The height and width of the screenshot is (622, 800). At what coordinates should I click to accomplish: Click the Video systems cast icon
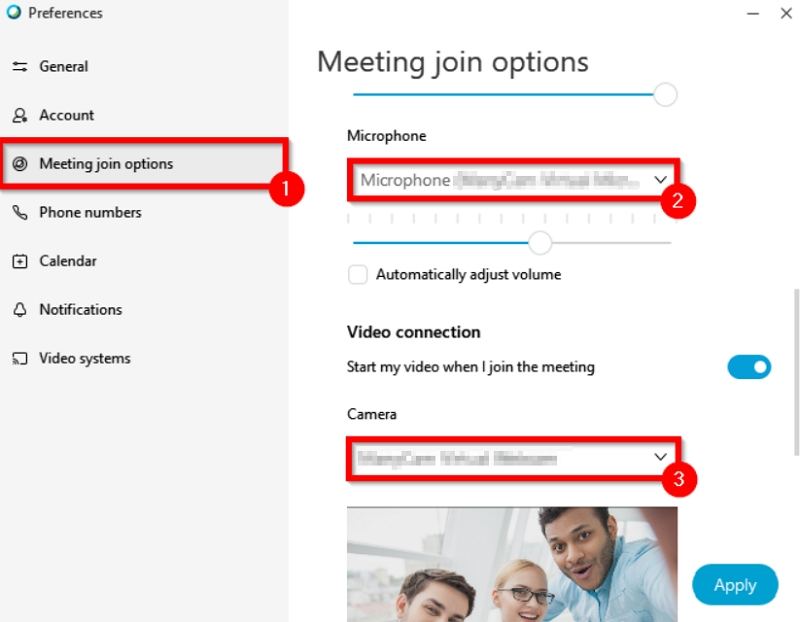point(20,359)
